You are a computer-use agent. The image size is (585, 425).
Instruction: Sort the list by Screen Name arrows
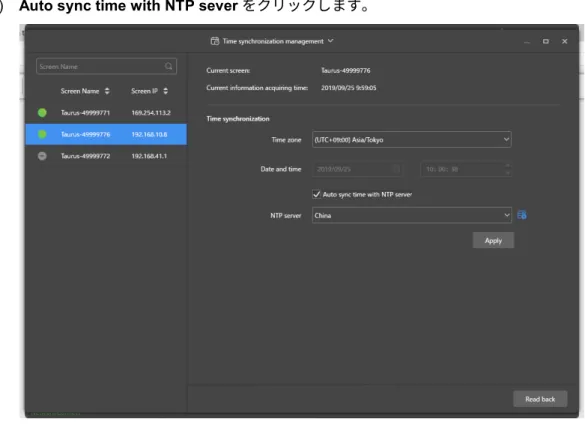click(107, 91)
